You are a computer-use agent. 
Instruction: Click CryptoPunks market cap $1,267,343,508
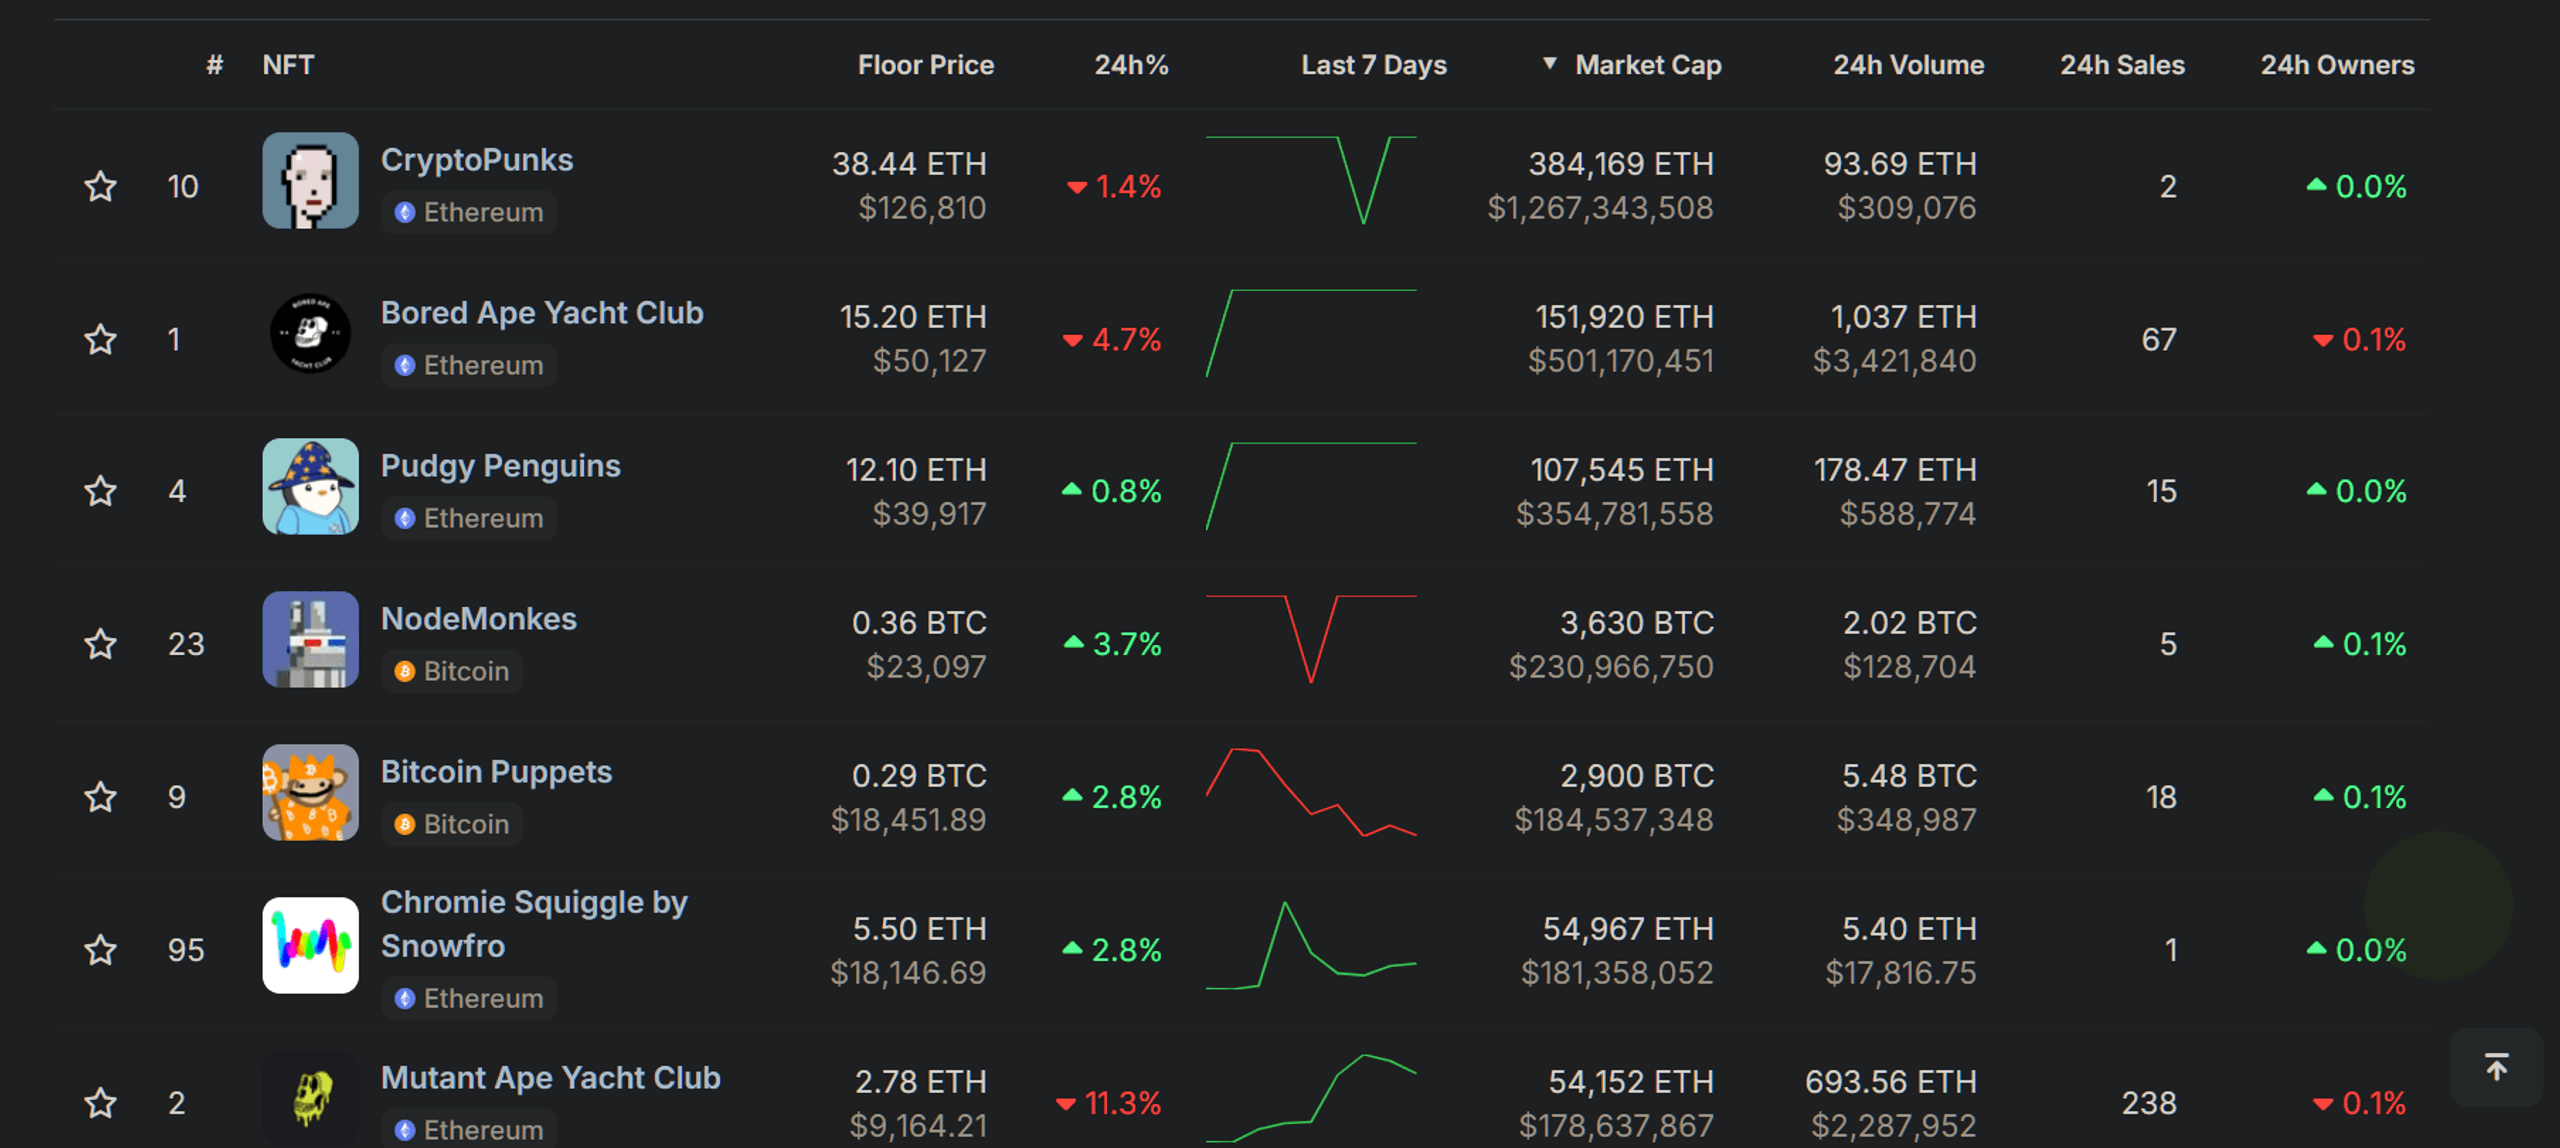pos(1600,208)
